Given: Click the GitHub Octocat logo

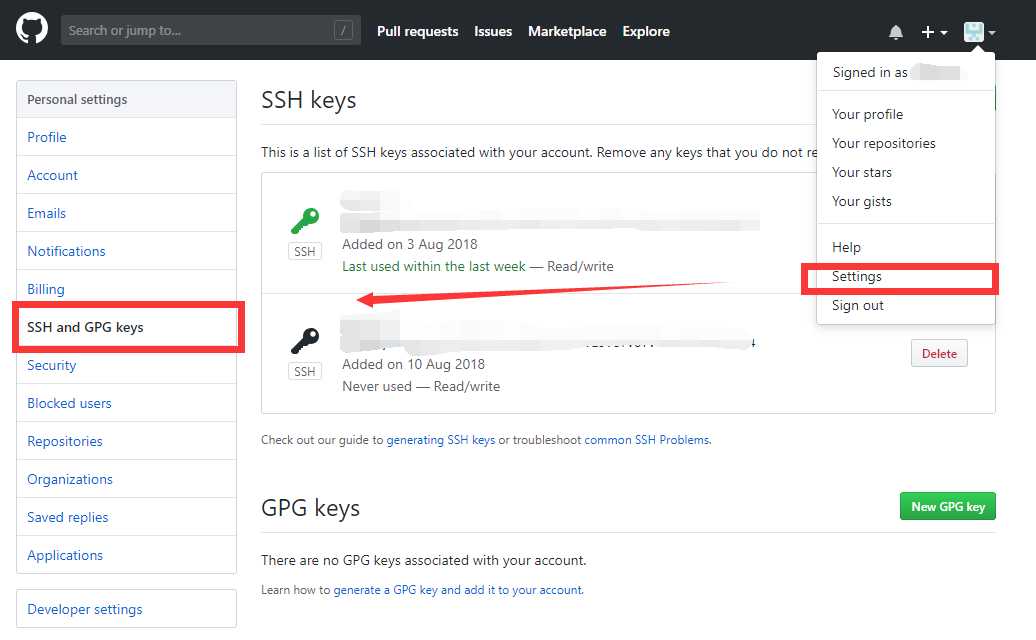Looking at the screenshot, I should tap(32, 30).
